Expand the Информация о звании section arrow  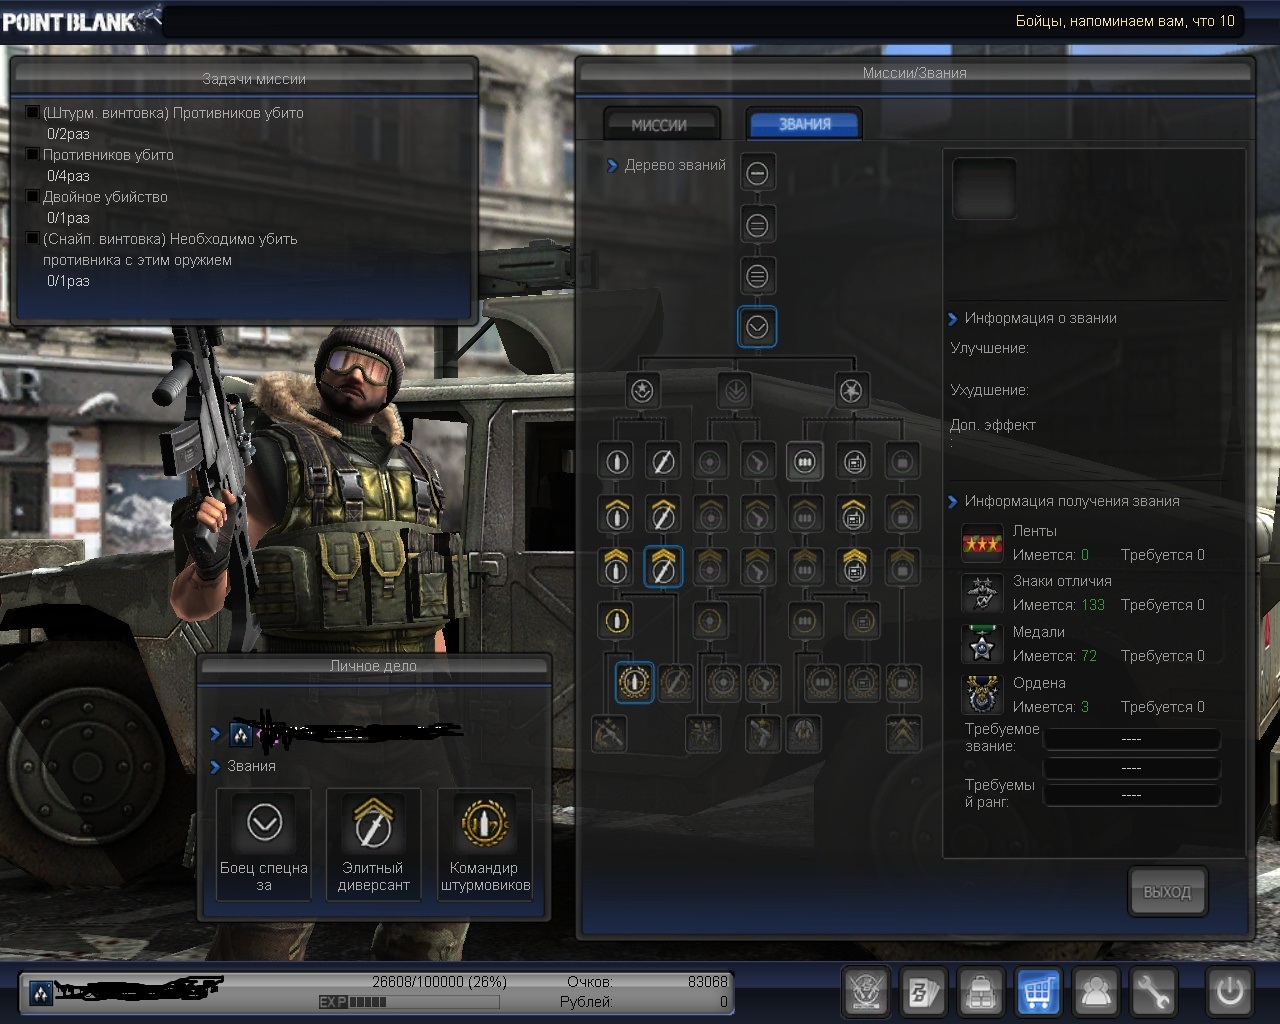952,319
